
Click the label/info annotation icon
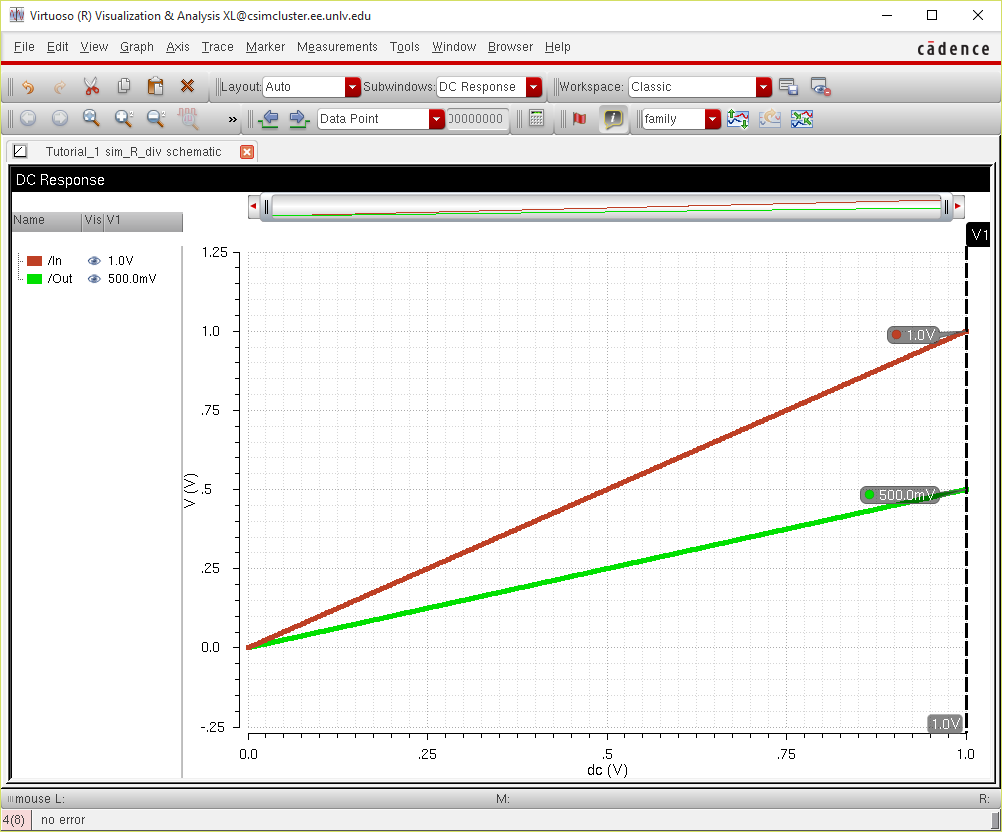pos(612,119)
